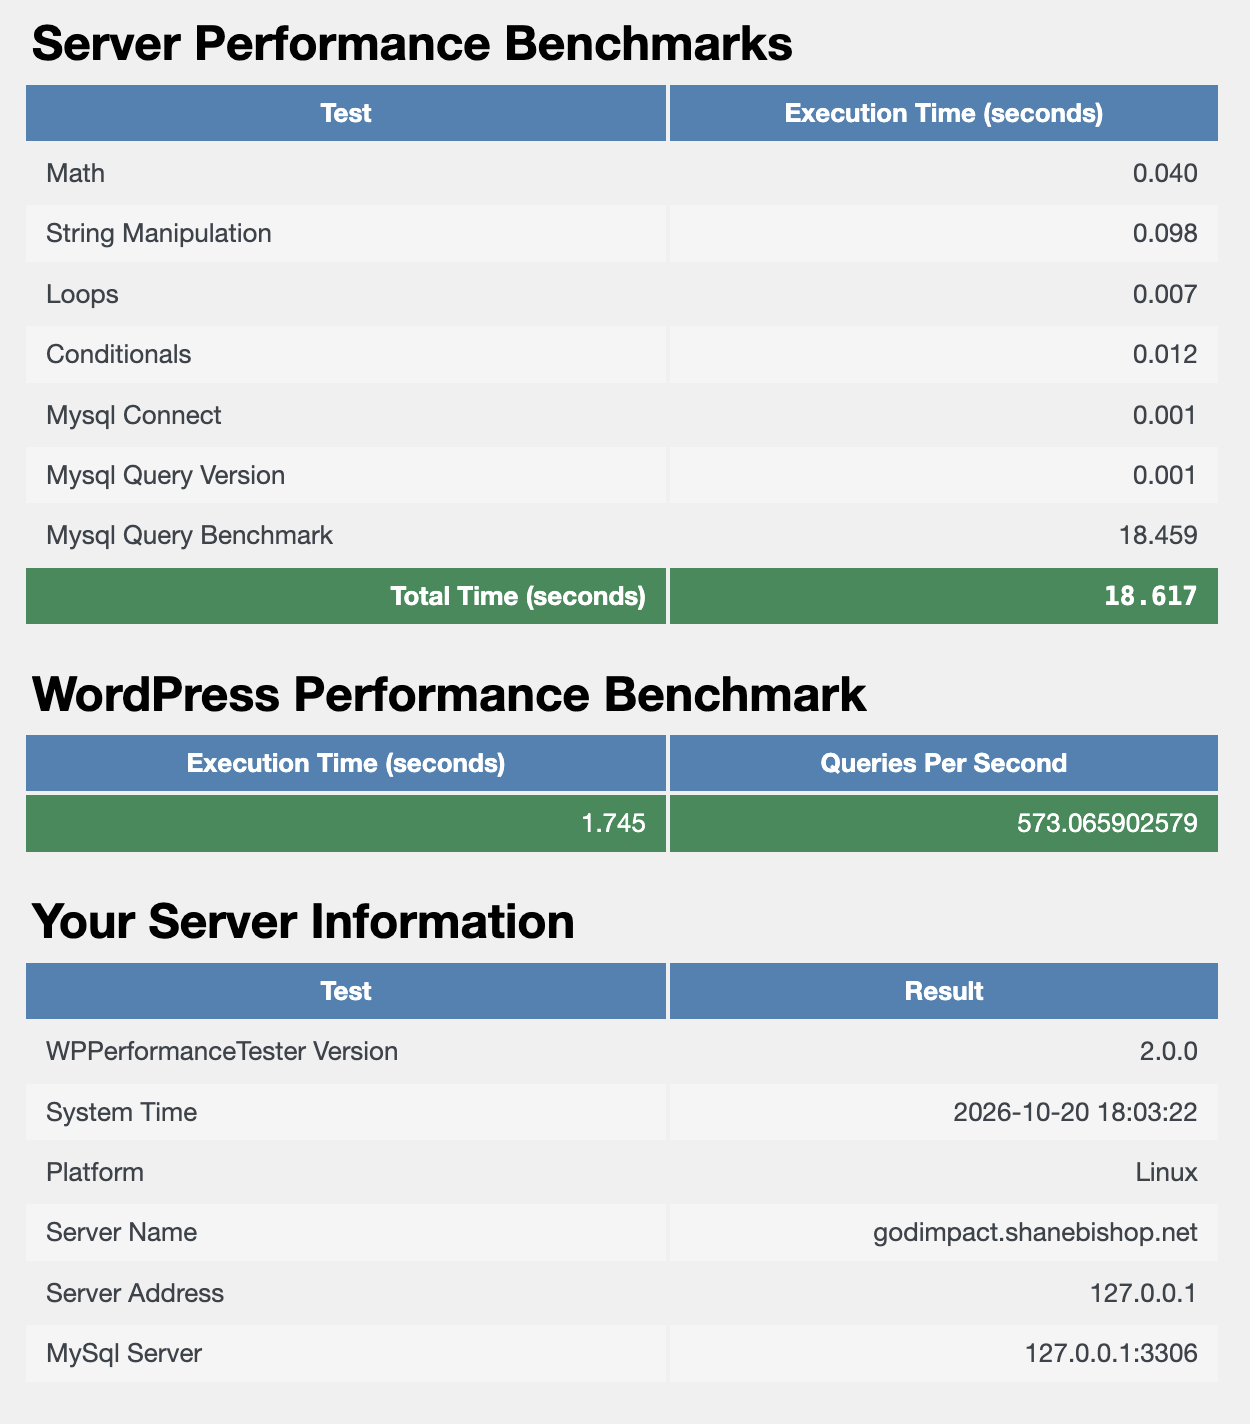Viewport: 1250px width, 1424px height.
Task: Select the WPPerformanceTester Version label
Action: (222, 1051)
